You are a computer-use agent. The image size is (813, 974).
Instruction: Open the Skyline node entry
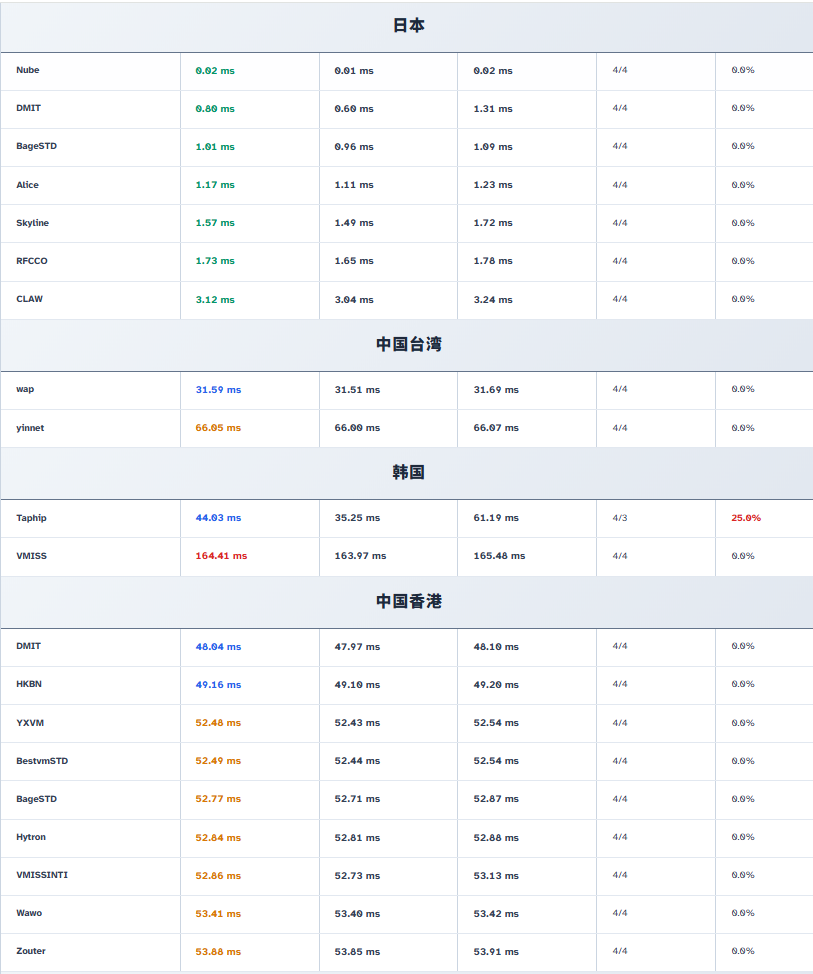[x=32, y=223]
